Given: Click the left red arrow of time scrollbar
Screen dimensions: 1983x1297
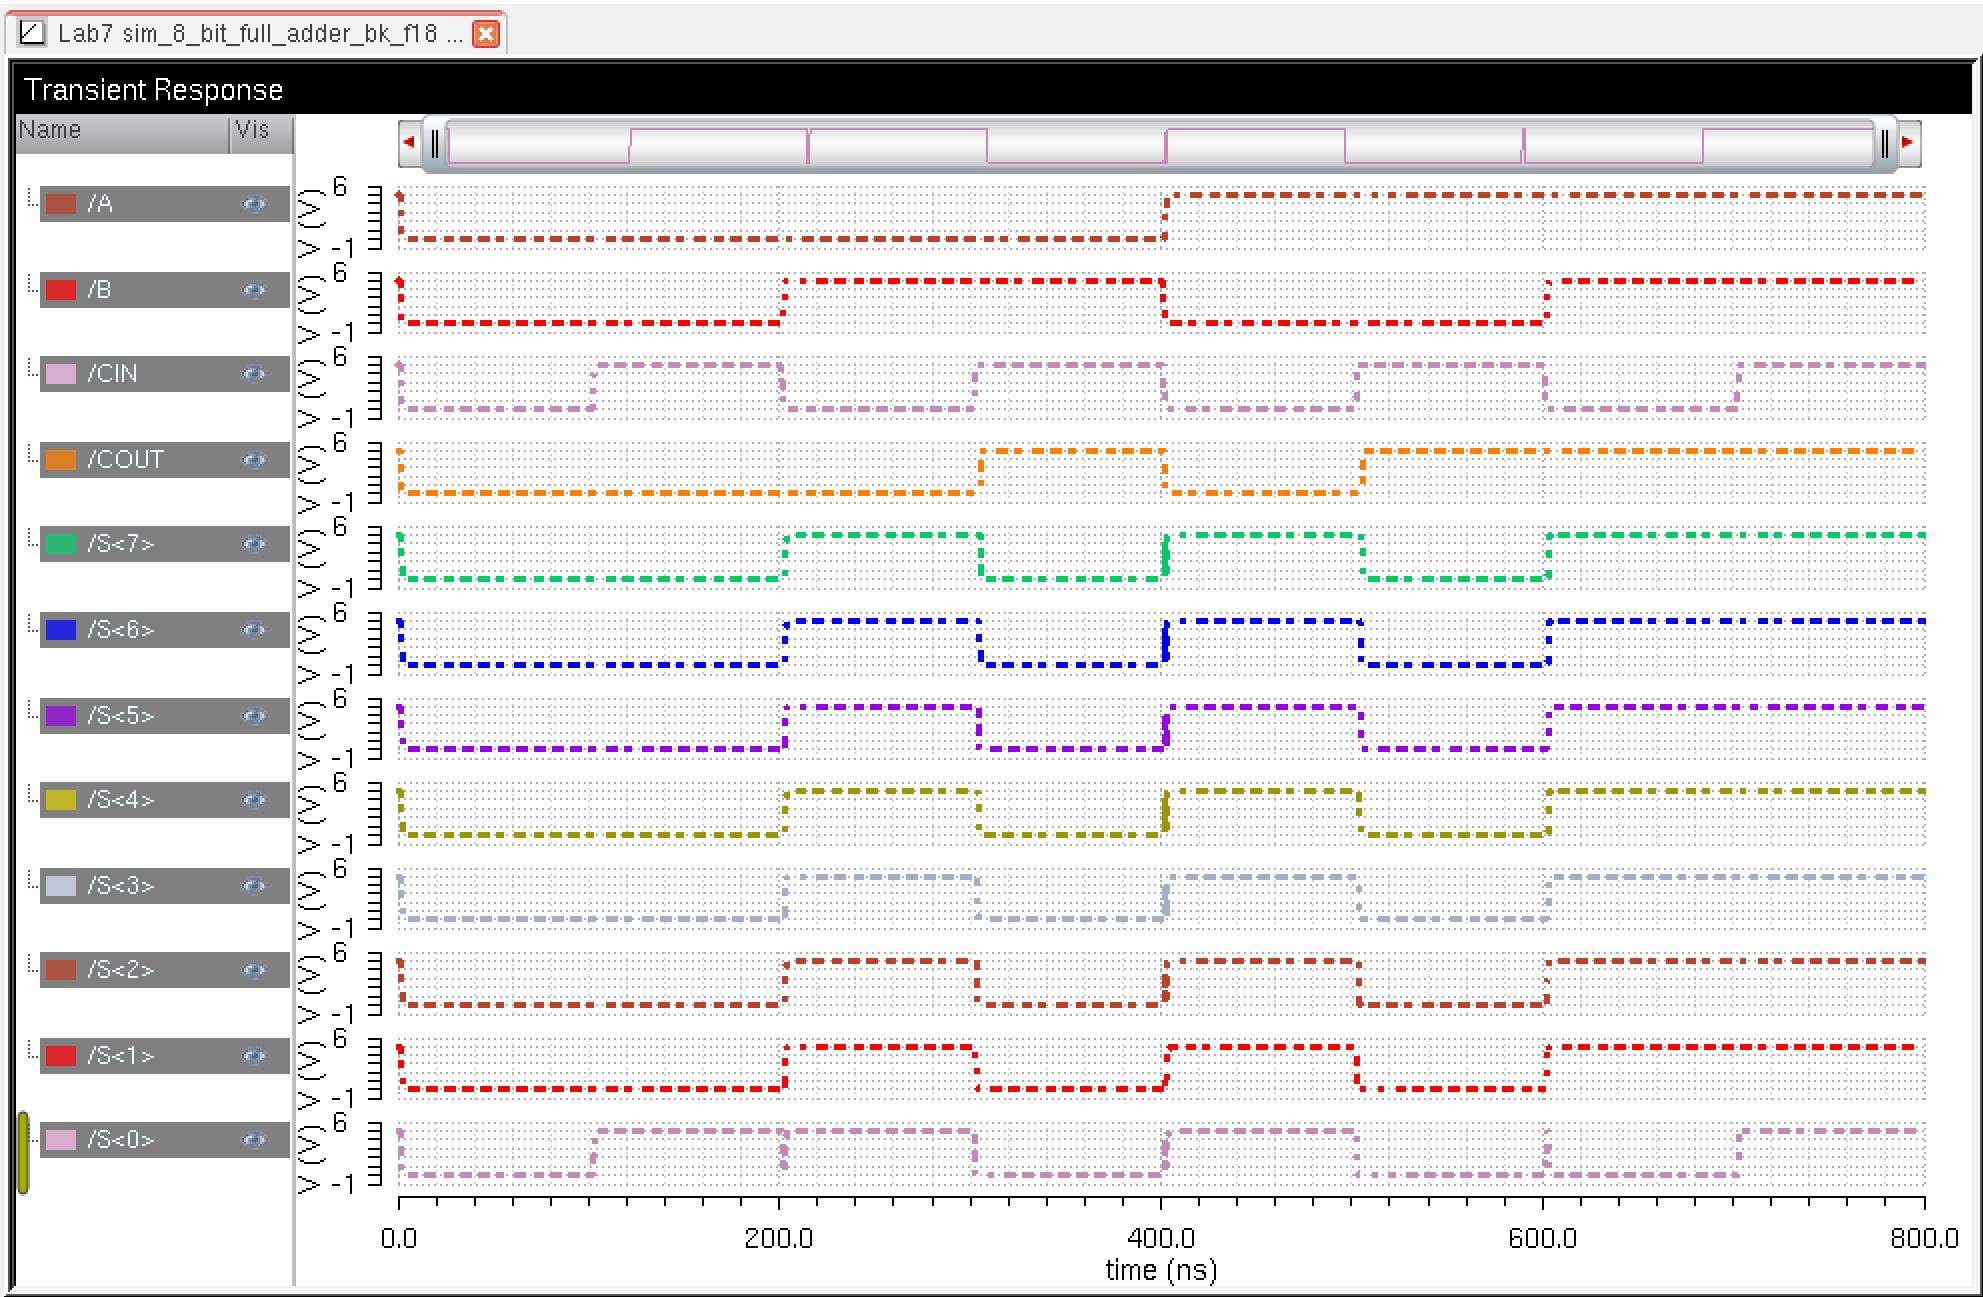Looking at the screenshot, I should (409, 143).
